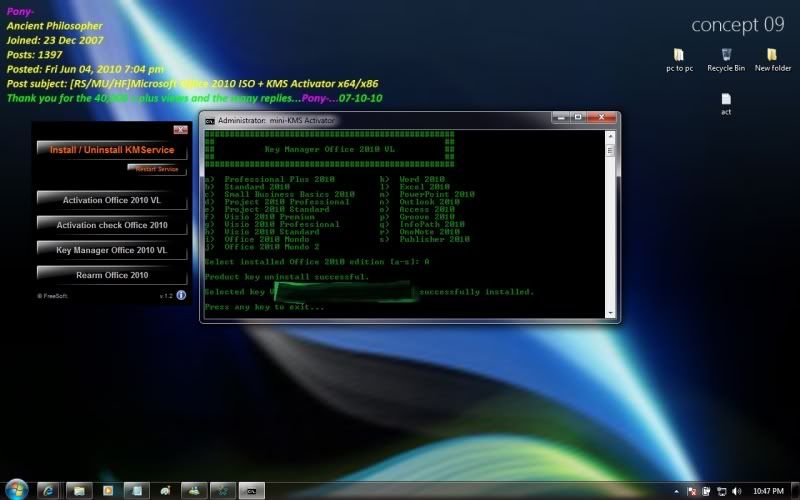800x500 pixels.
Task: Click 'Product key uninstall successful.' console line
Action: coord(286,277)
